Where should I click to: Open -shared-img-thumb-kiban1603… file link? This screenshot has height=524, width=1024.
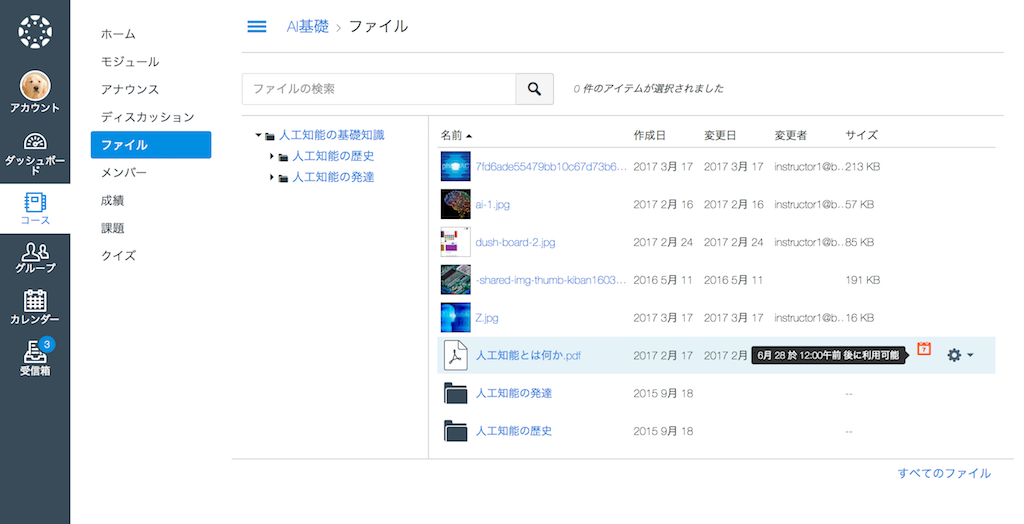[551, 280]
